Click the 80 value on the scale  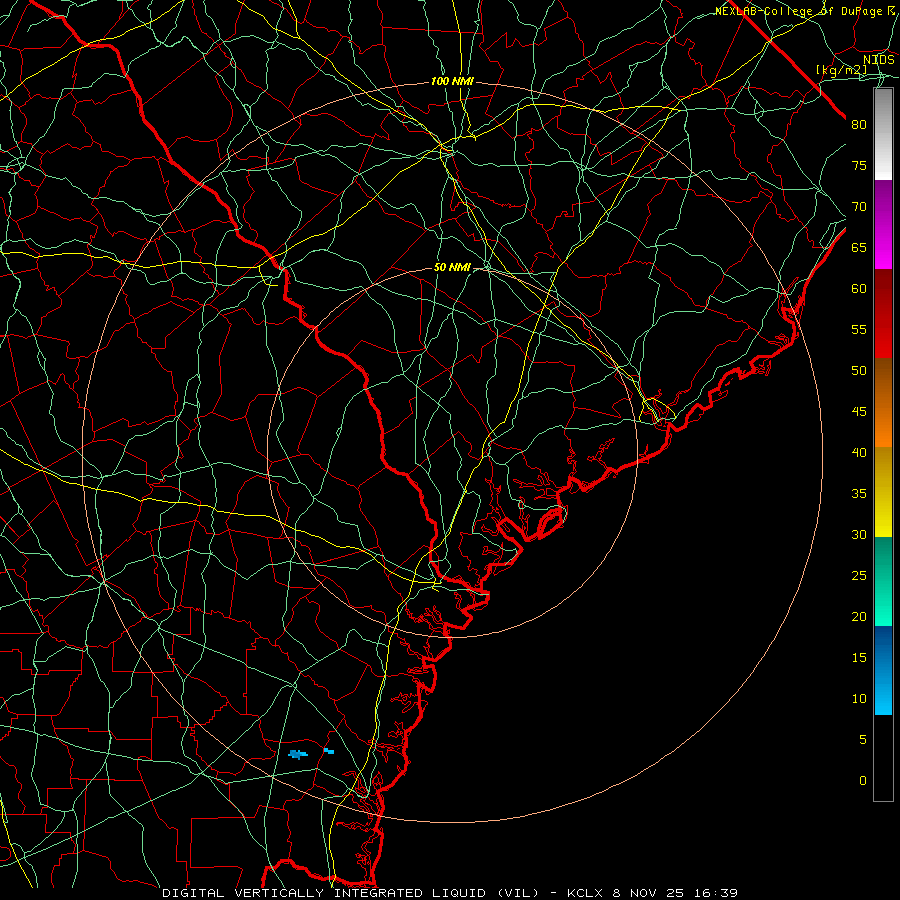859,125
